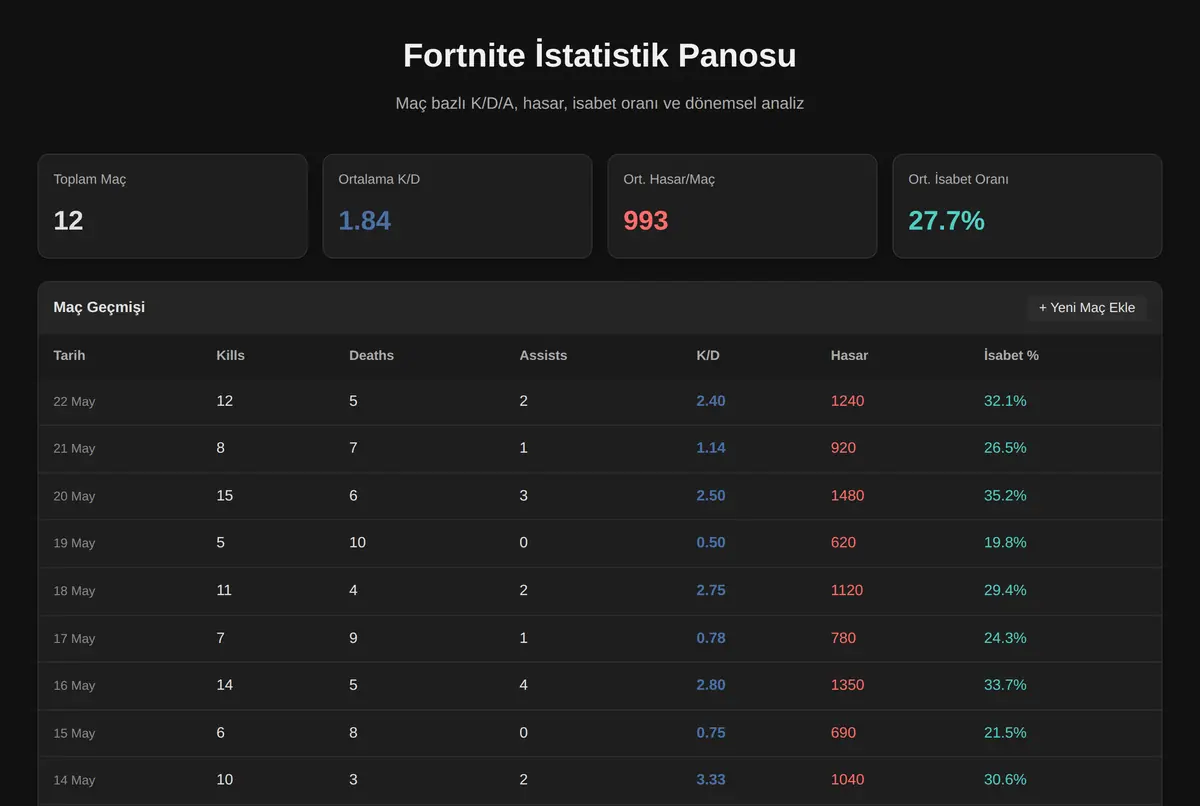Image resolution: width=1200 pixels, height=806 pixels.
Task: Click damage value 1240 in the 22 May row
Action: (848, 401)
